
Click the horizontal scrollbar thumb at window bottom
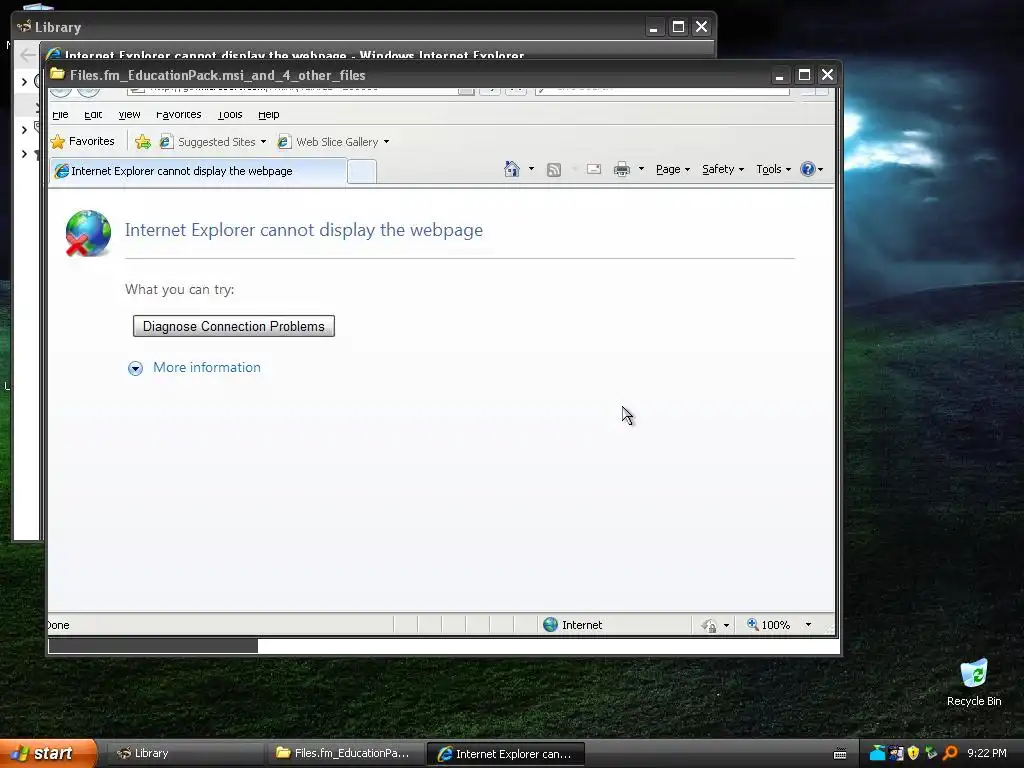[x=153, y=646]
